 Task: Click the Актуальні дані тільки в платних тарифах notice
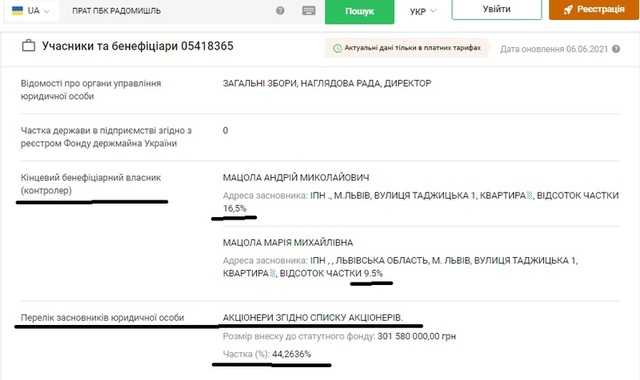pyautogui.click(x=407, y=48)
